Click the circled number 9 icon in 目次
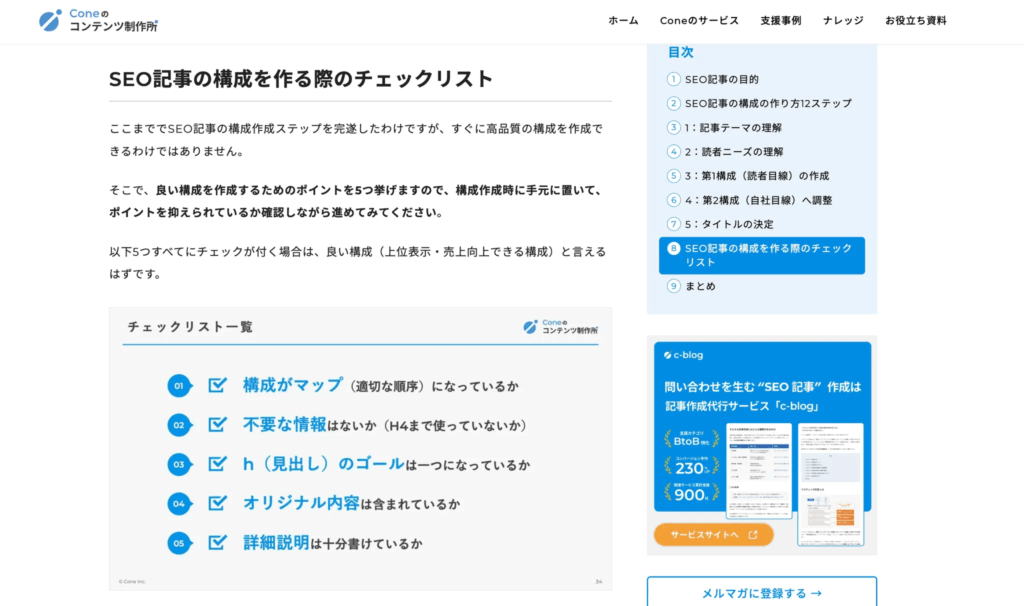1024x606 pixels. [673, 286]
